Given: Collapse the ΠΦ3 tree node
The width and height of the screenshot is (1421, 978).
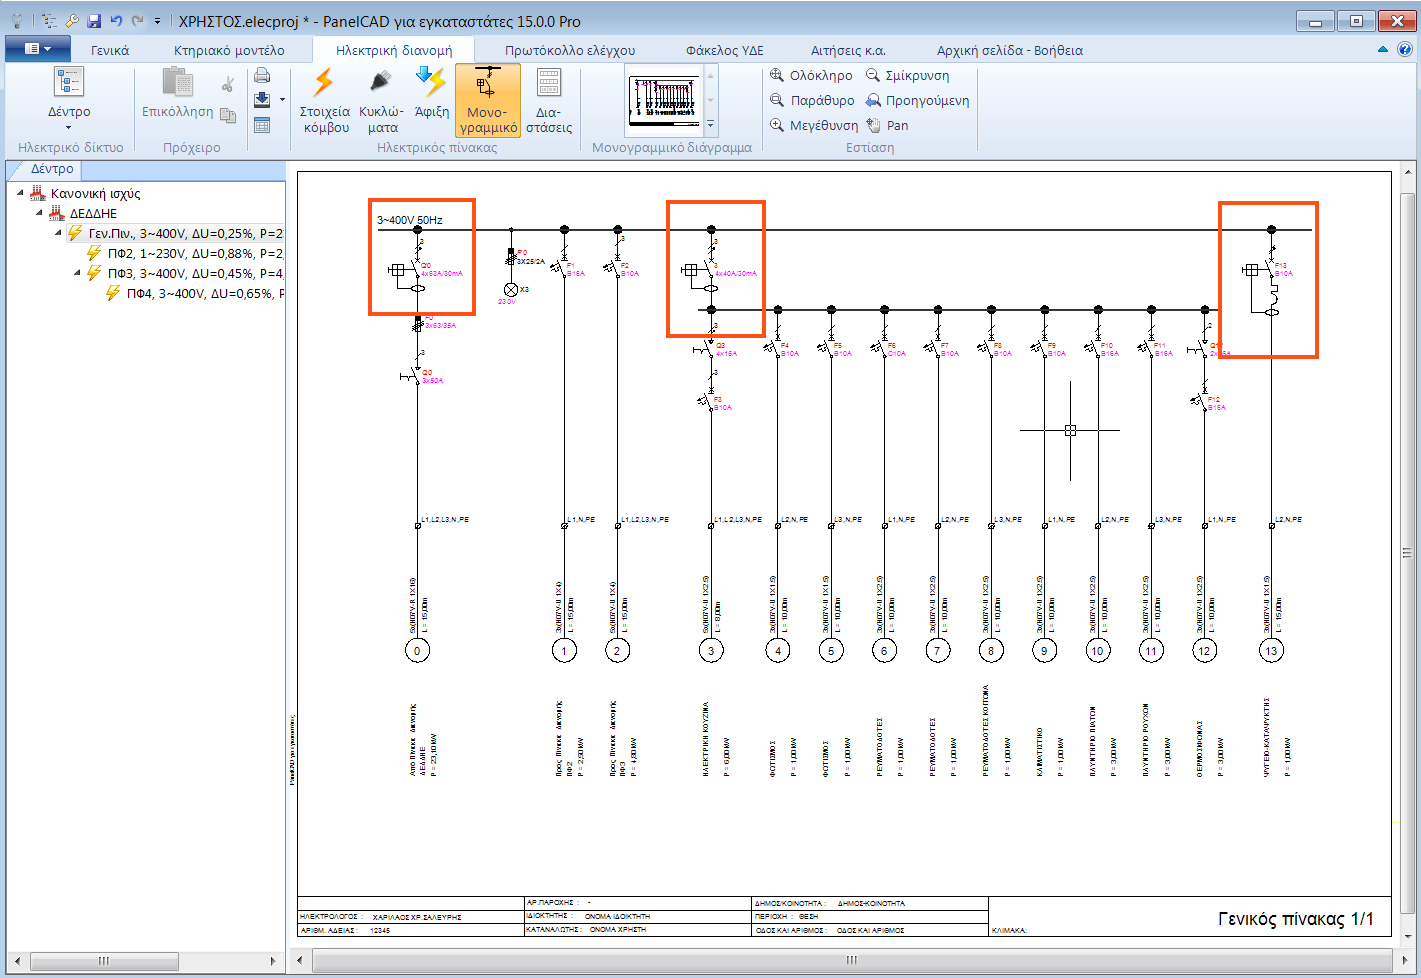Looking at the screenshot, I should tap(78, 273).
